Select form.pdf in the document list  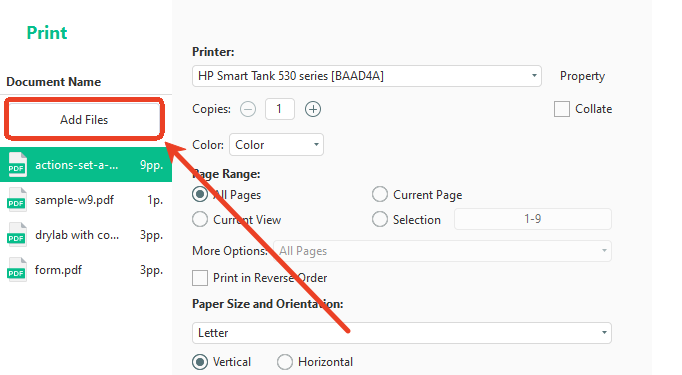[x=86, y=270]
